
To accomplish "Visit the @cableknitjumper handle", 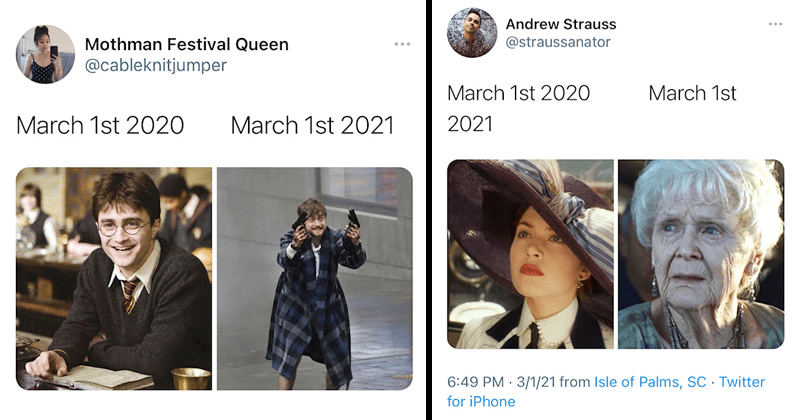I will click(155, 66).
